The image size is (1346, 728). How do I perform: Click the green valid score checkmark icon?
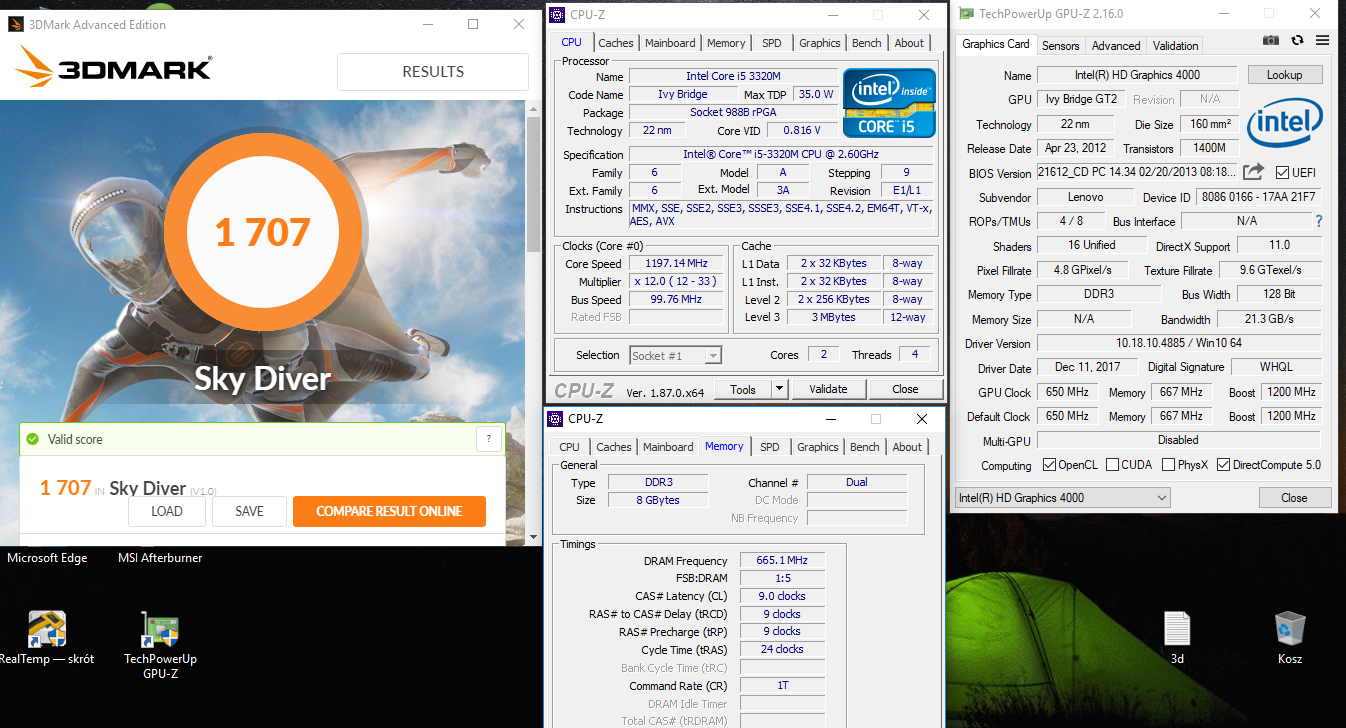33,439
